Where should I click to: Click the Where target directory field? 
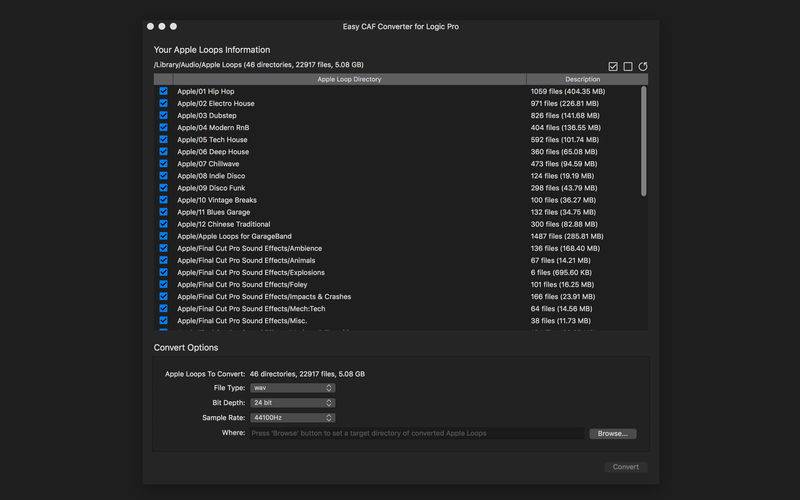pos(417,433)
